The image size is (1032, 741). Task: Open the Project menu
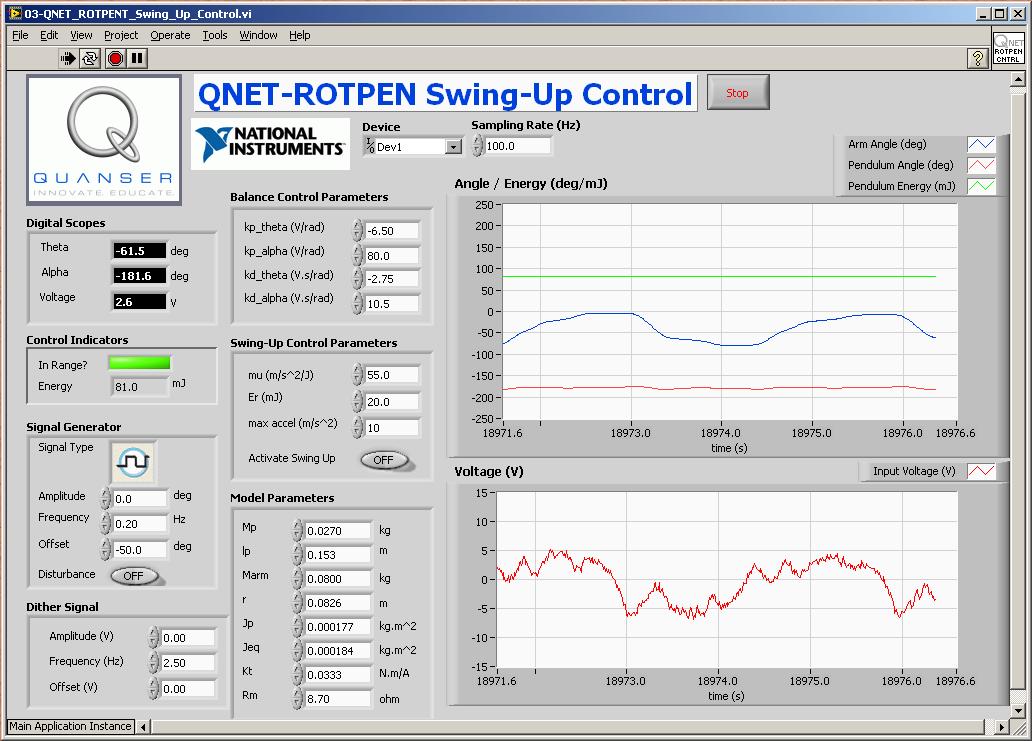click(121, 36)
